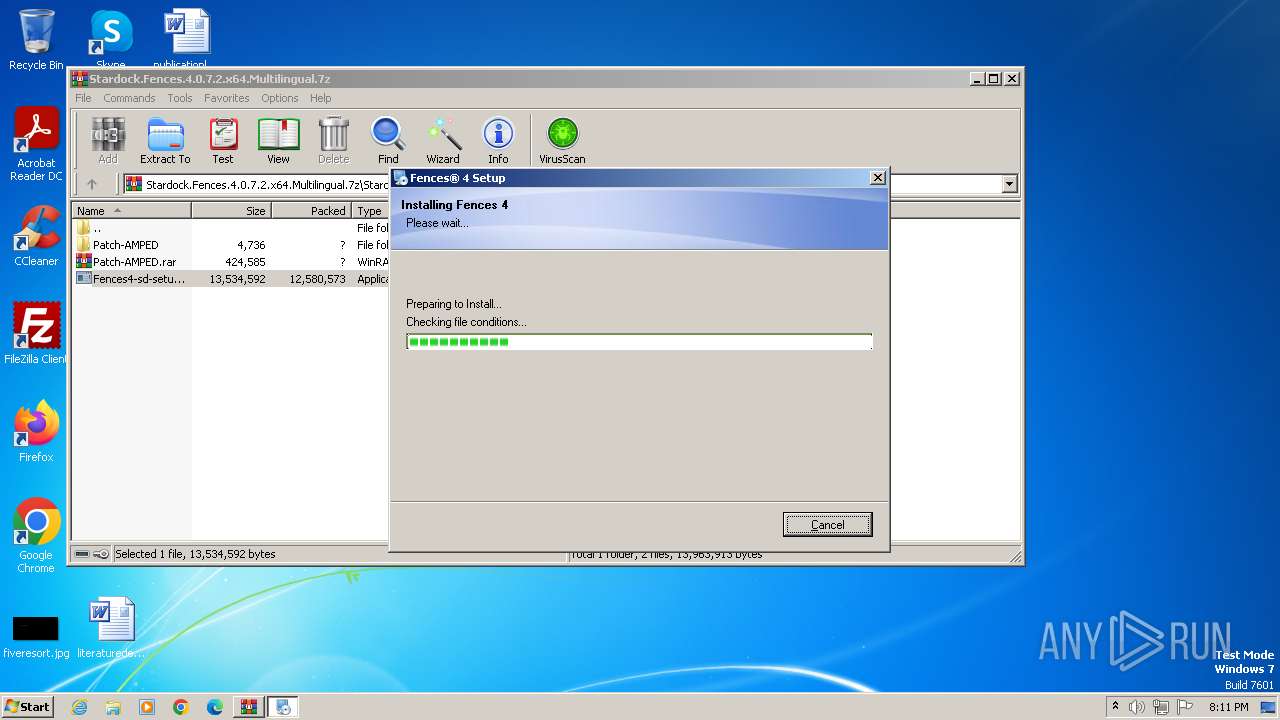This screenshot has width=1280, height=720.
Task: Select the FileZilla Client desktop icon
Action: tap(36, 334)
